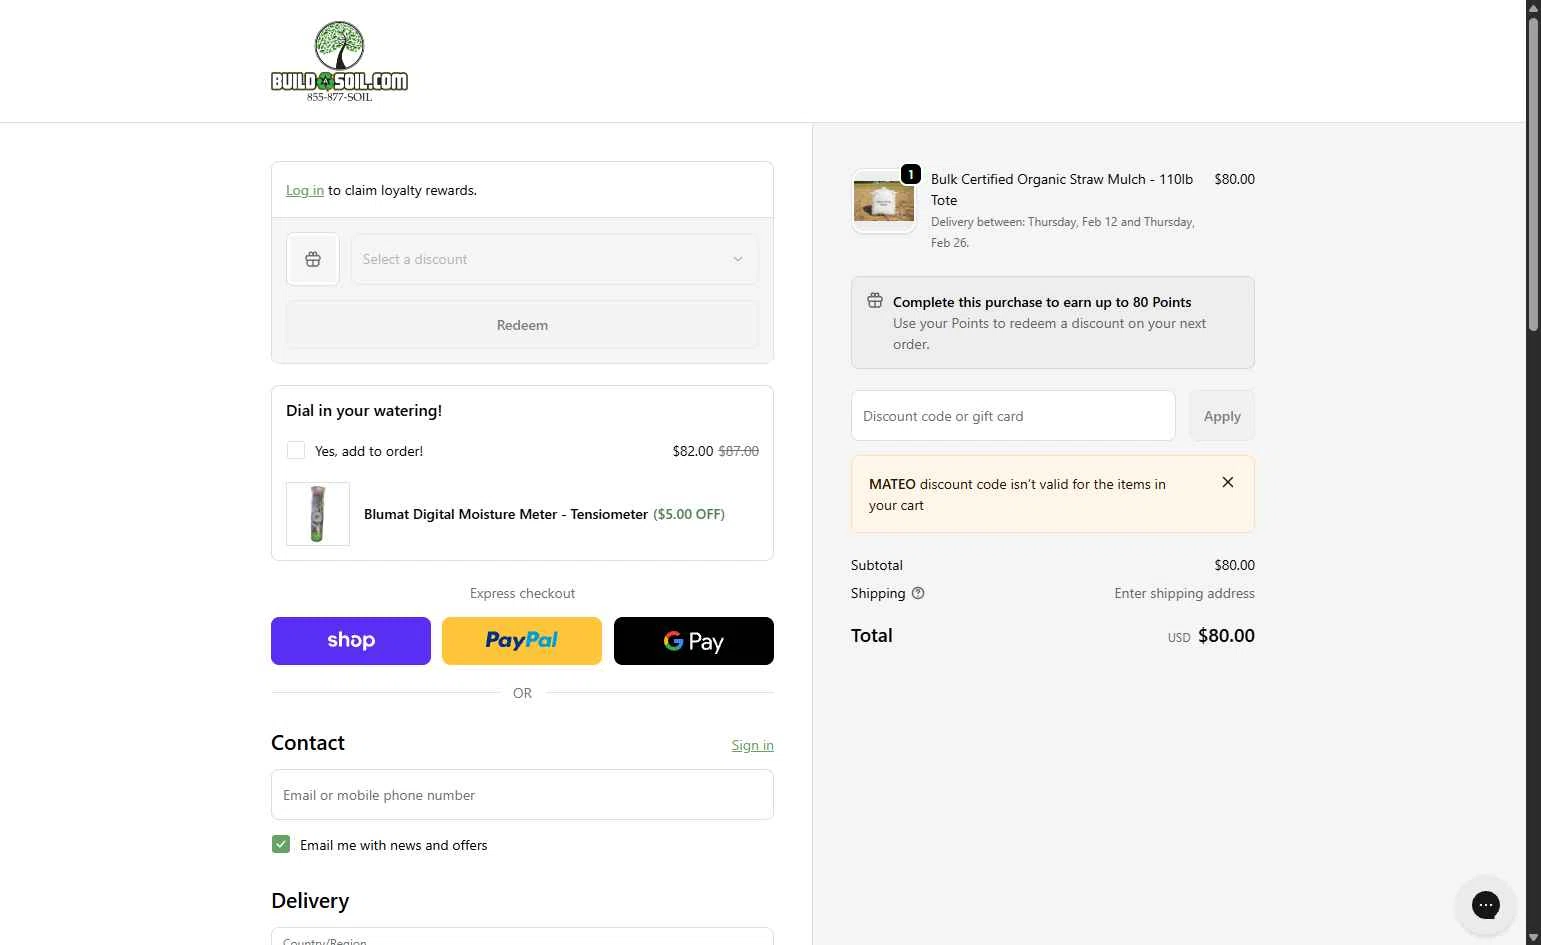Screen dimensions: 1541x945
Task: Click the 'Log in' loyalty link
Action: coord(305,190)
